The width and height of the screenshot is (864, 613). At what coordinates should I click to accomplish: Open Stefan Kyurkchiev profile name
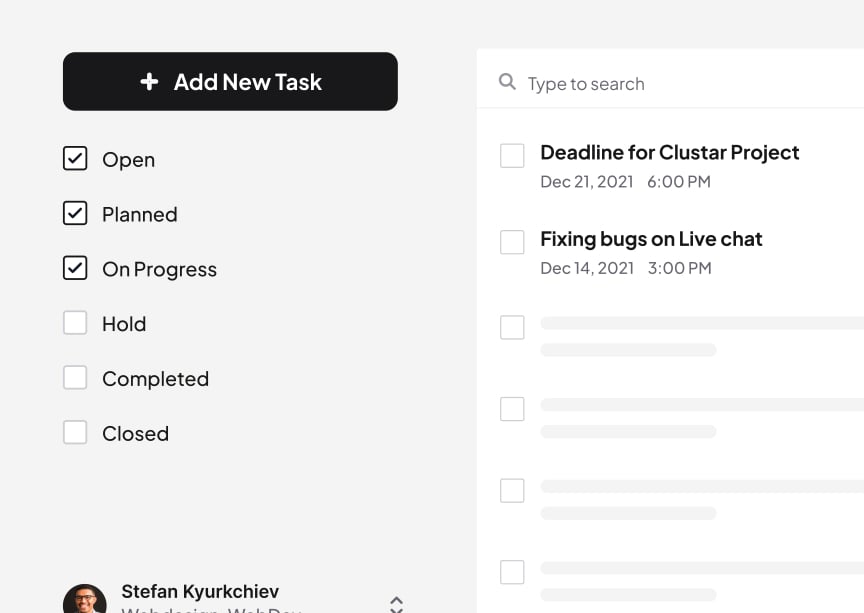click(x=200, y=592)
